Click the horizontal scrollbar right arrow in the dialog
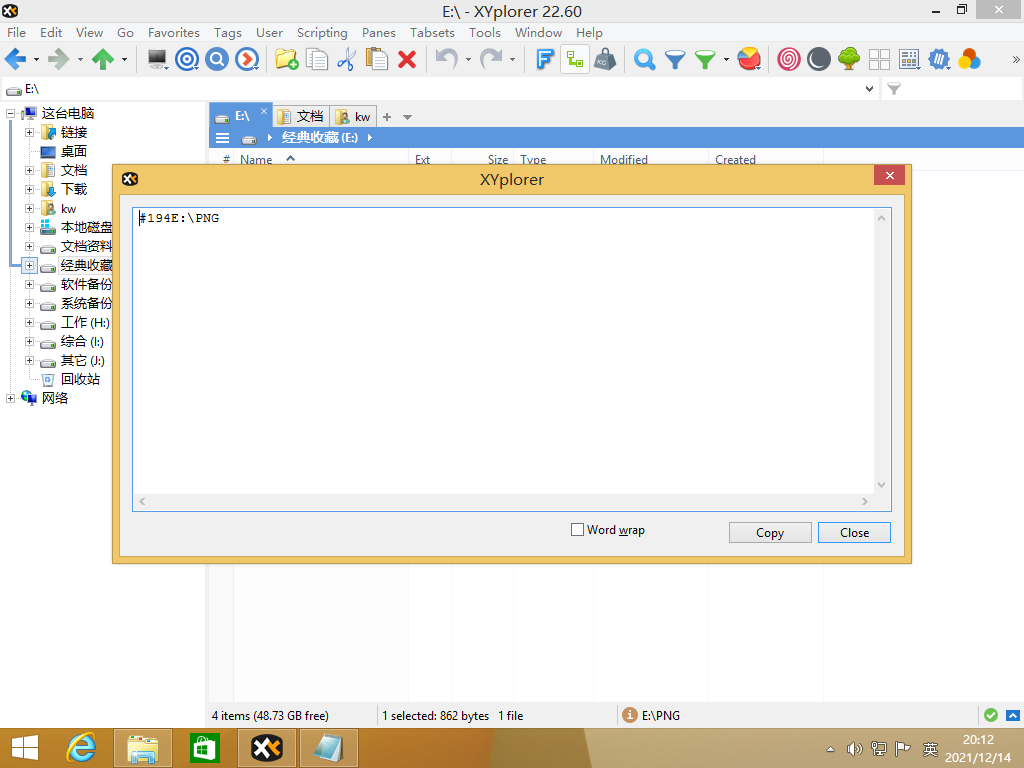The width and height of the screenshot is (1024, 768). 865,501
